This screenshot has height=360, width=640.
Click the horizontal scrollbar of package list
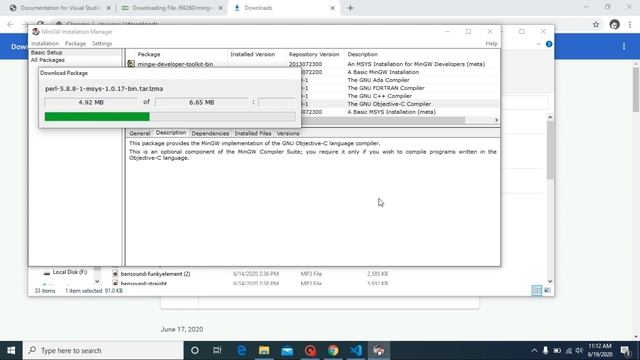tap(383, 120)
